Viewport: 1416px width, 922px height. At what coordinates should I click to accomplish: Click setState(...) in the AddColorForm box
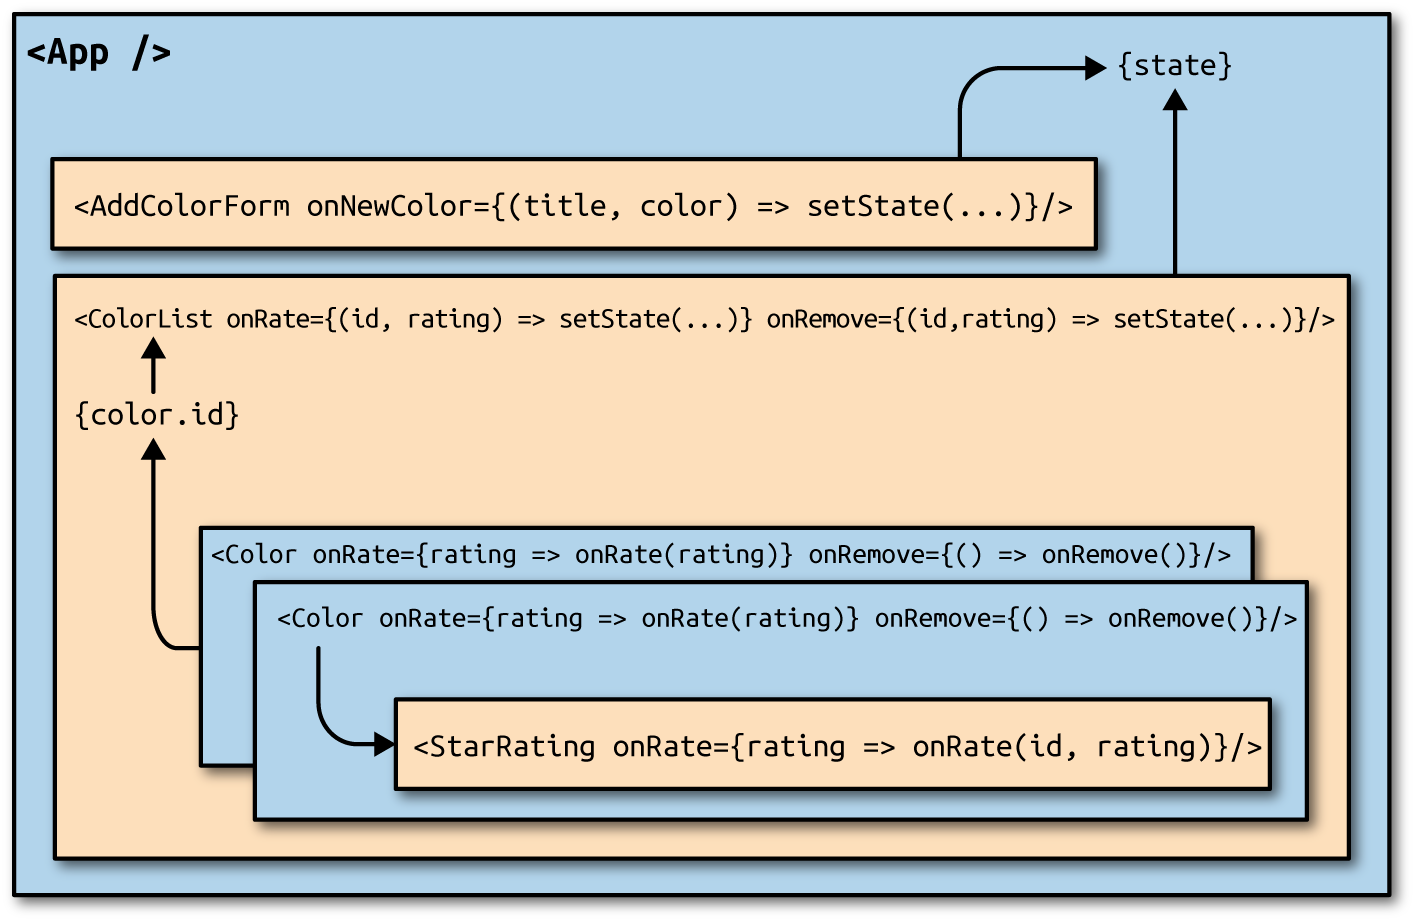click(x=914, y=206)
